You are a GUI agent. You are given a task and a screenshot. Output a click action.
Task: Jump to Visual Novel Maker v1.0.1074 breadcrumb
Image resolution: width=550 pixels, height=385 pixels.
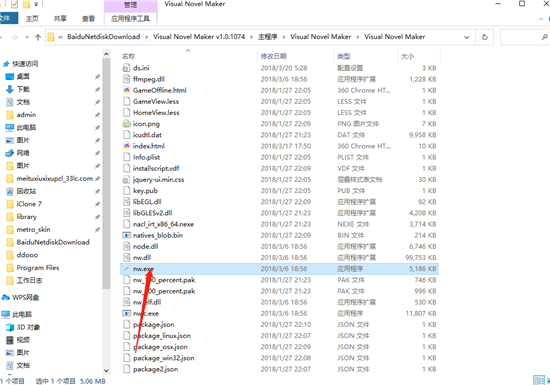[199, 37]
